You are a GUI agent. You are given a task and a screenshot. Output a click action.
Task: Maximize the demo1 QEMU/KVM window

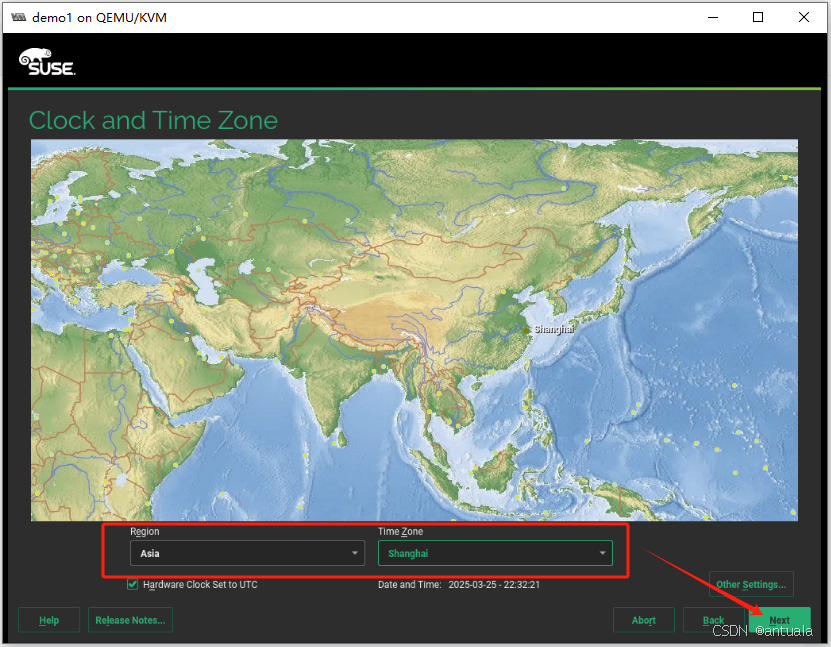click(x=758, y=17)
